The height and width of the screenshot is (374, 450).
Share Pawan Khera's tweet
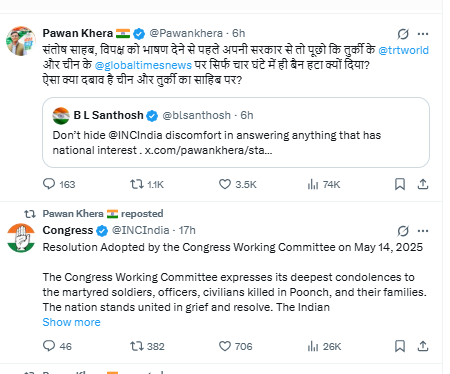tap(423, 184)
